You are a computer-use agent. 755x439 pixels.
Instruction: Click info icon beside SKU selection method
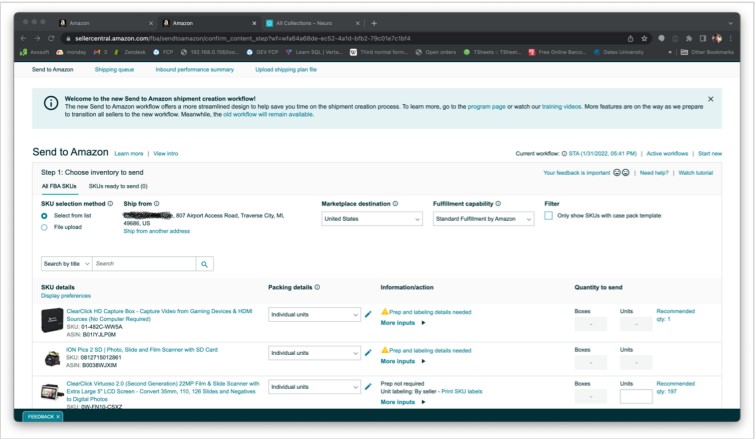[110, 204]
